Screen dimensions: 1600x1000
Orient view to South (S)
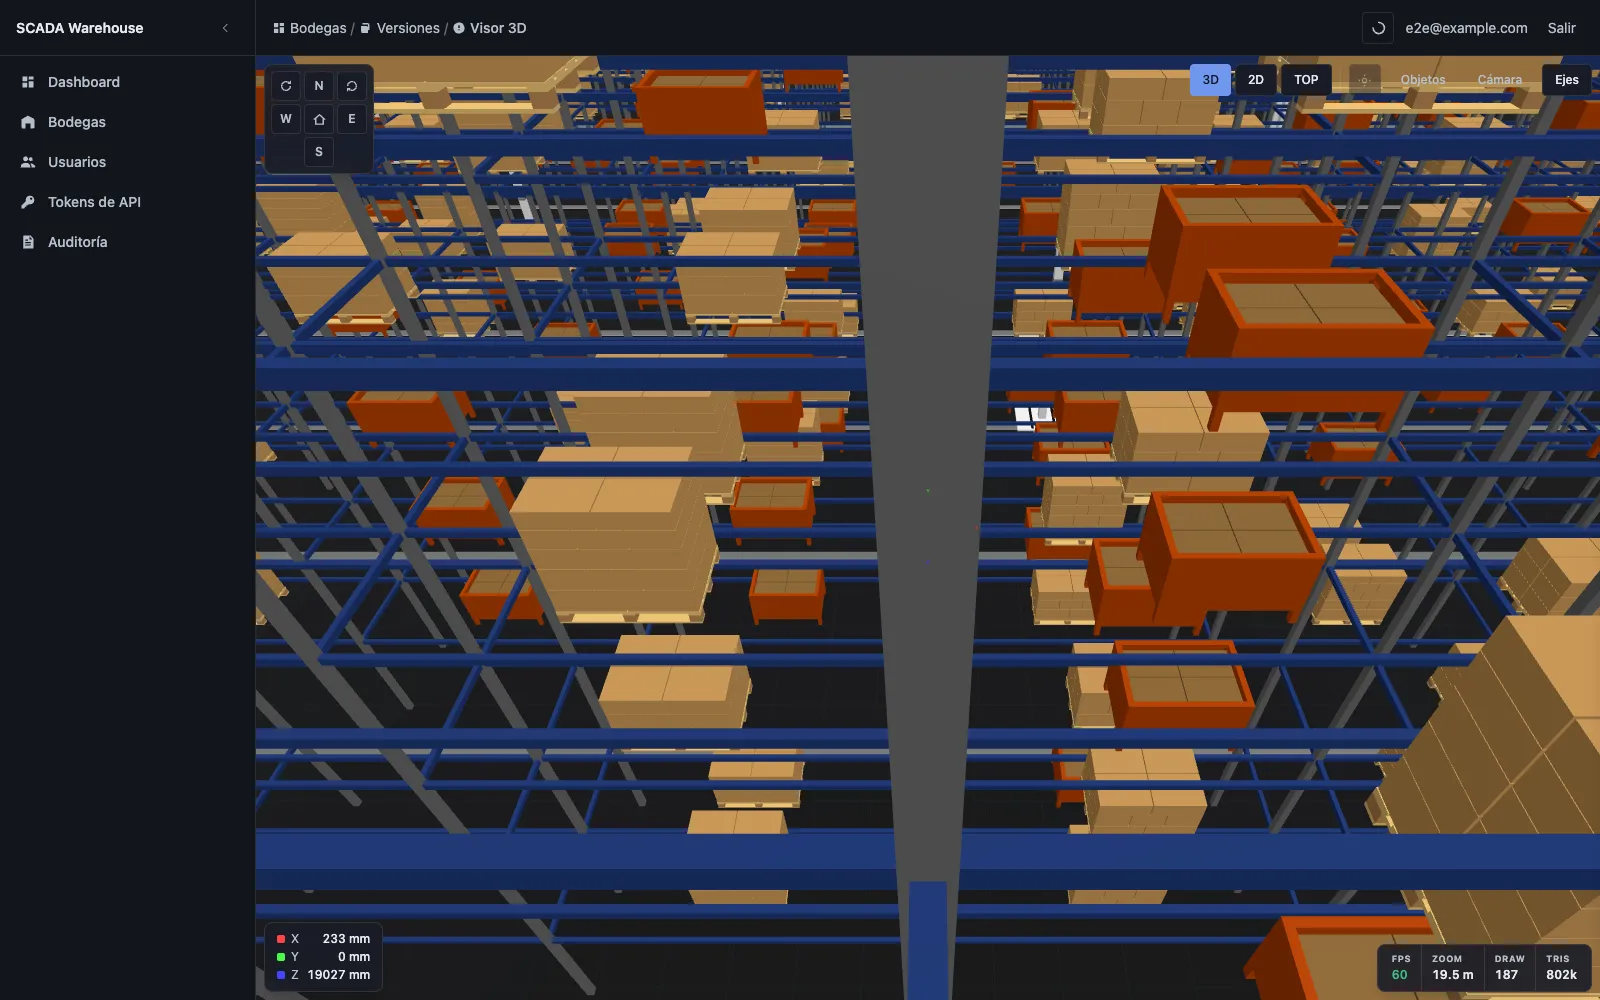(319, 152)
